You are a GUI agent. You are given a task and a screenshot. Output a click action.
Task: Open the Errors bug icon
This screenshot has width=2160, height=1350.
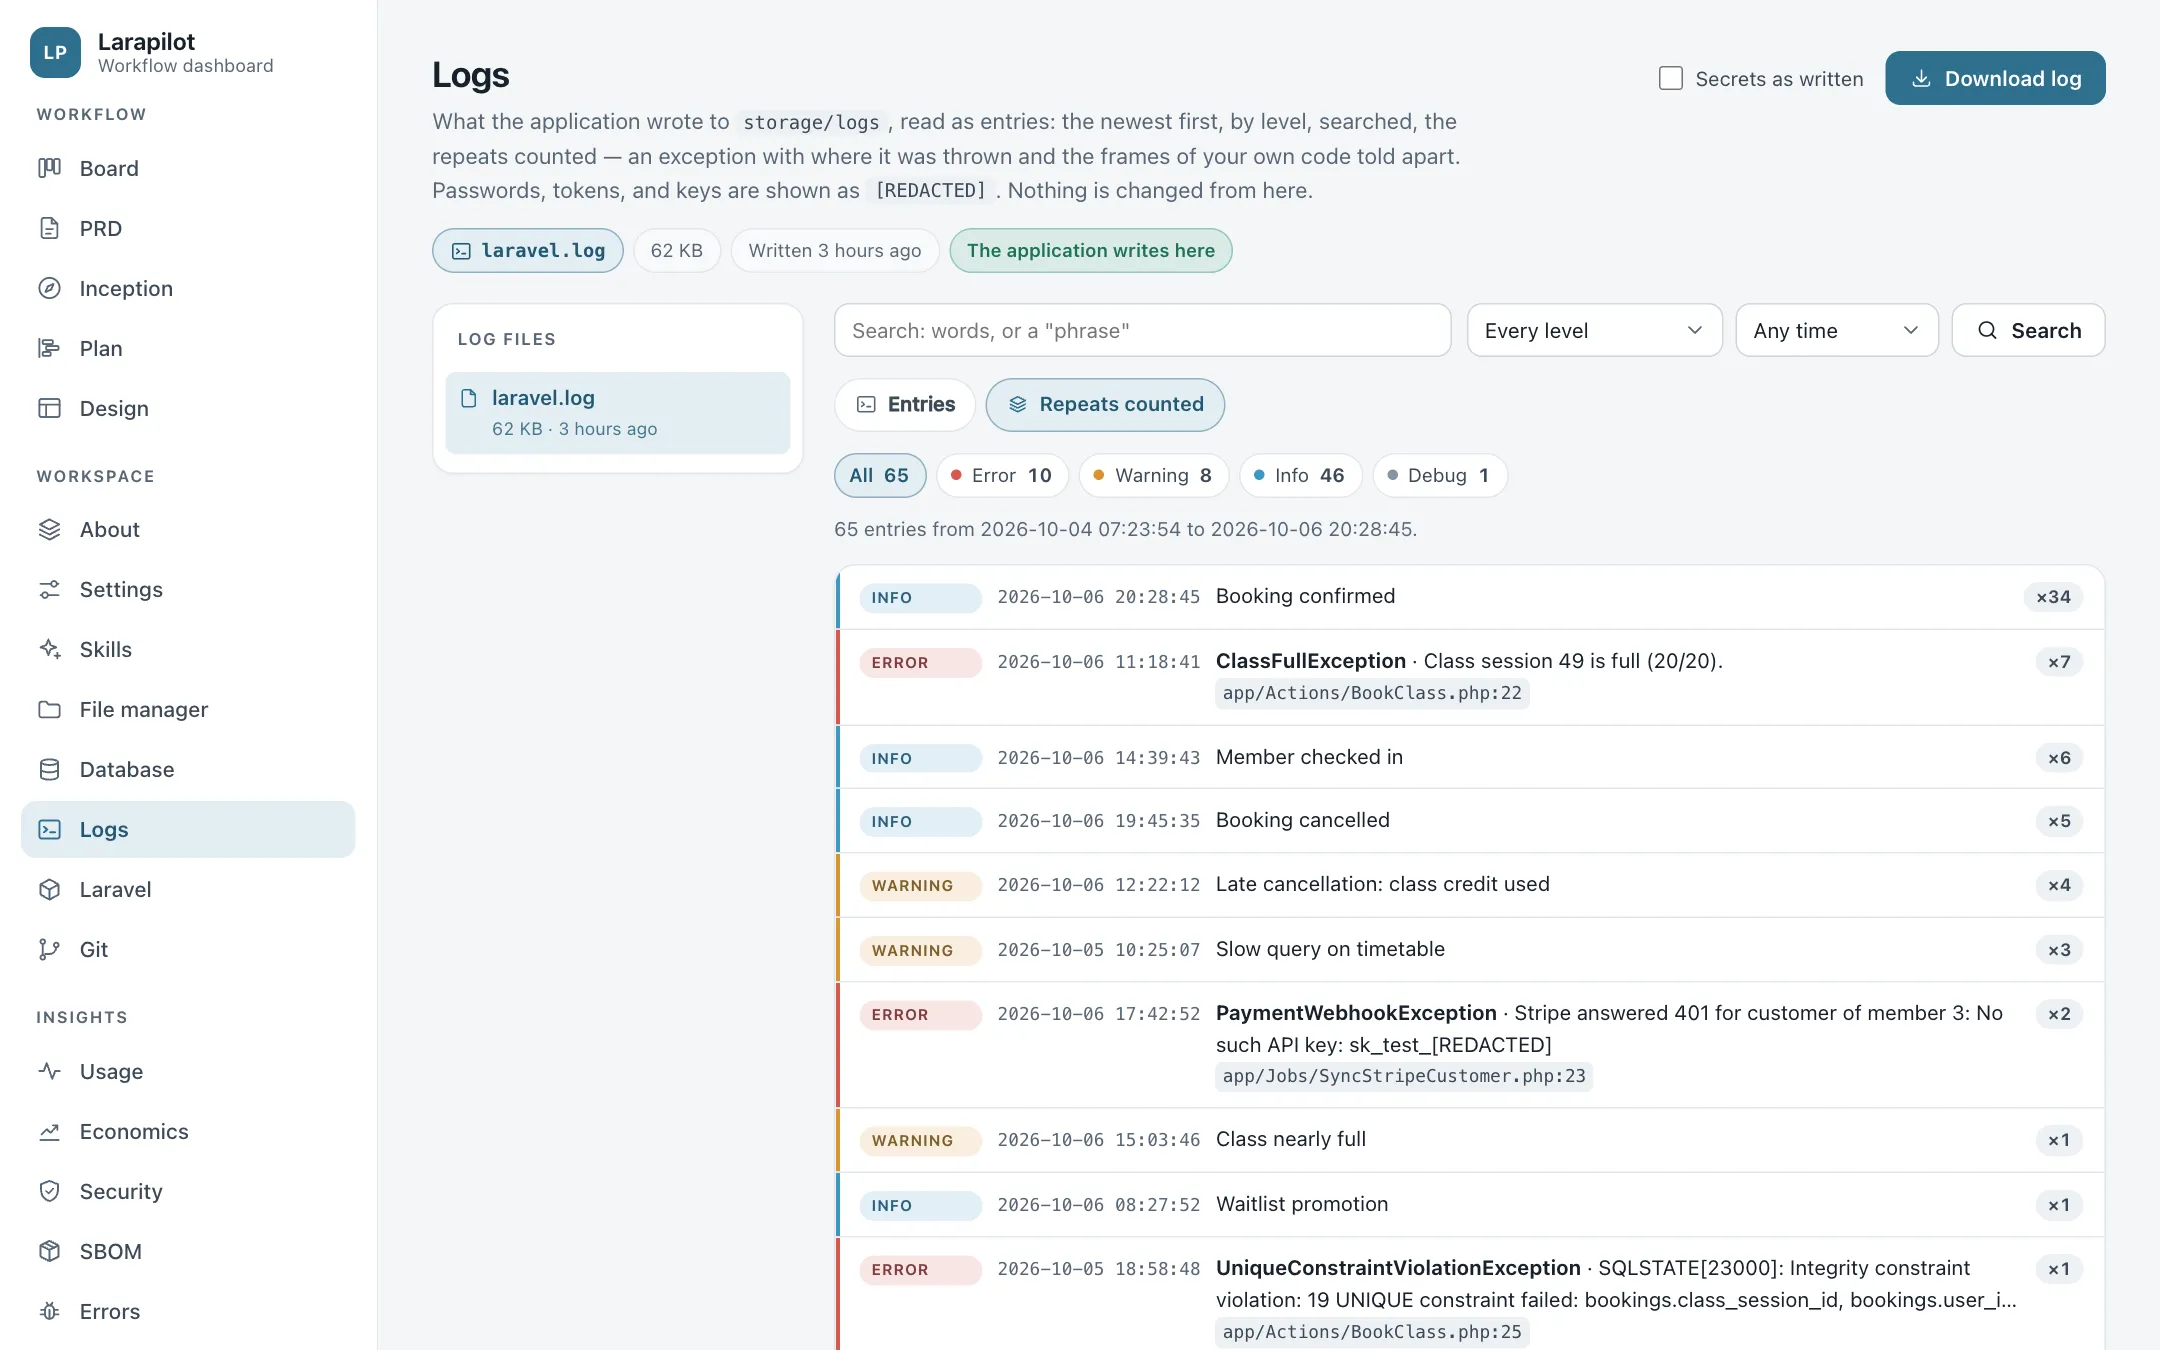coord(49,1311)
